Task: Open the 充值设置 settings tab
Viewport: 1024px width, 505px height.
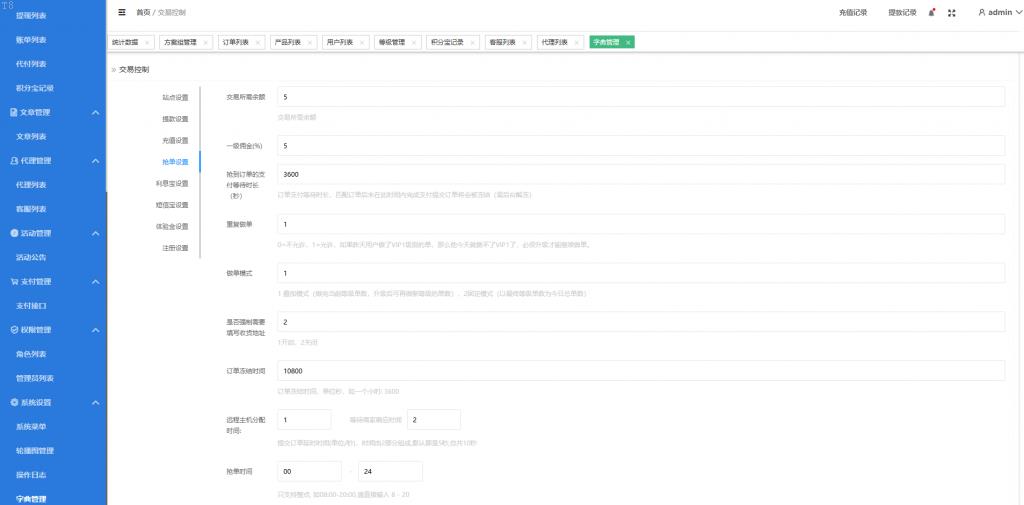Action: pyautogui.click(x=175, y=140)
